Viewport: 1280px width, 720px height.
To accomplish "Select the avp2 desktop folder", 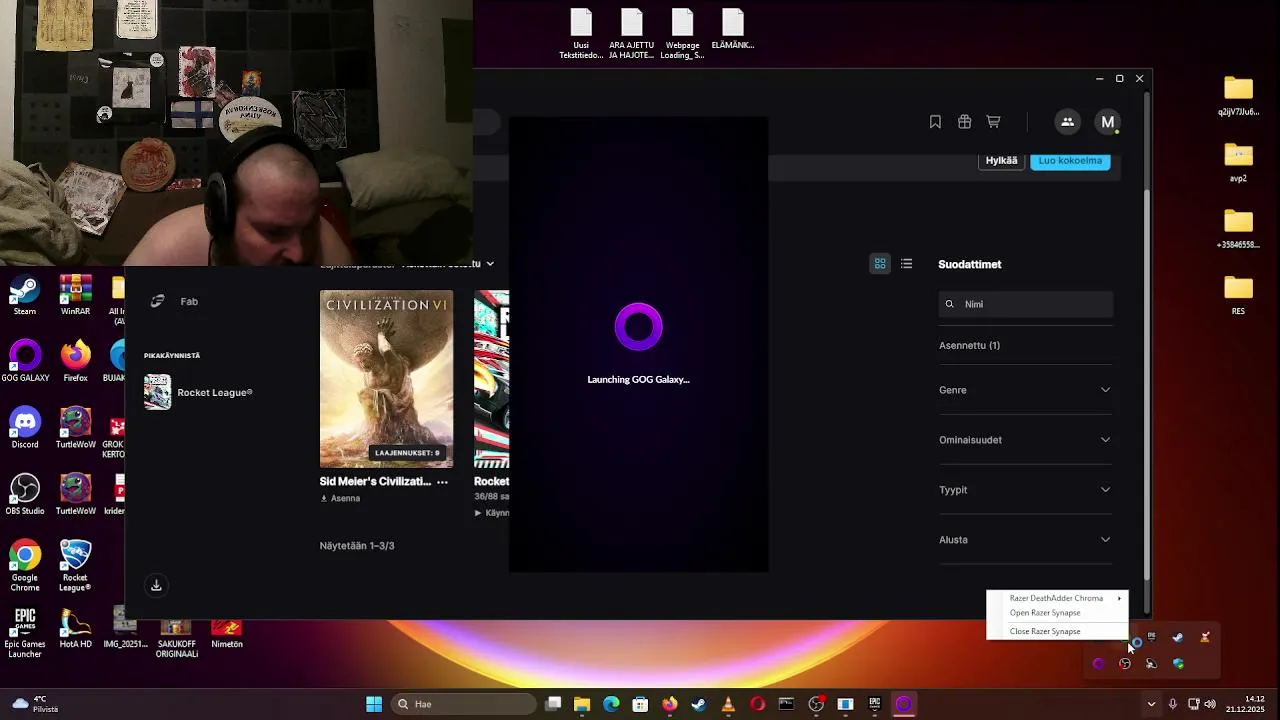I will pos(1238,162).
